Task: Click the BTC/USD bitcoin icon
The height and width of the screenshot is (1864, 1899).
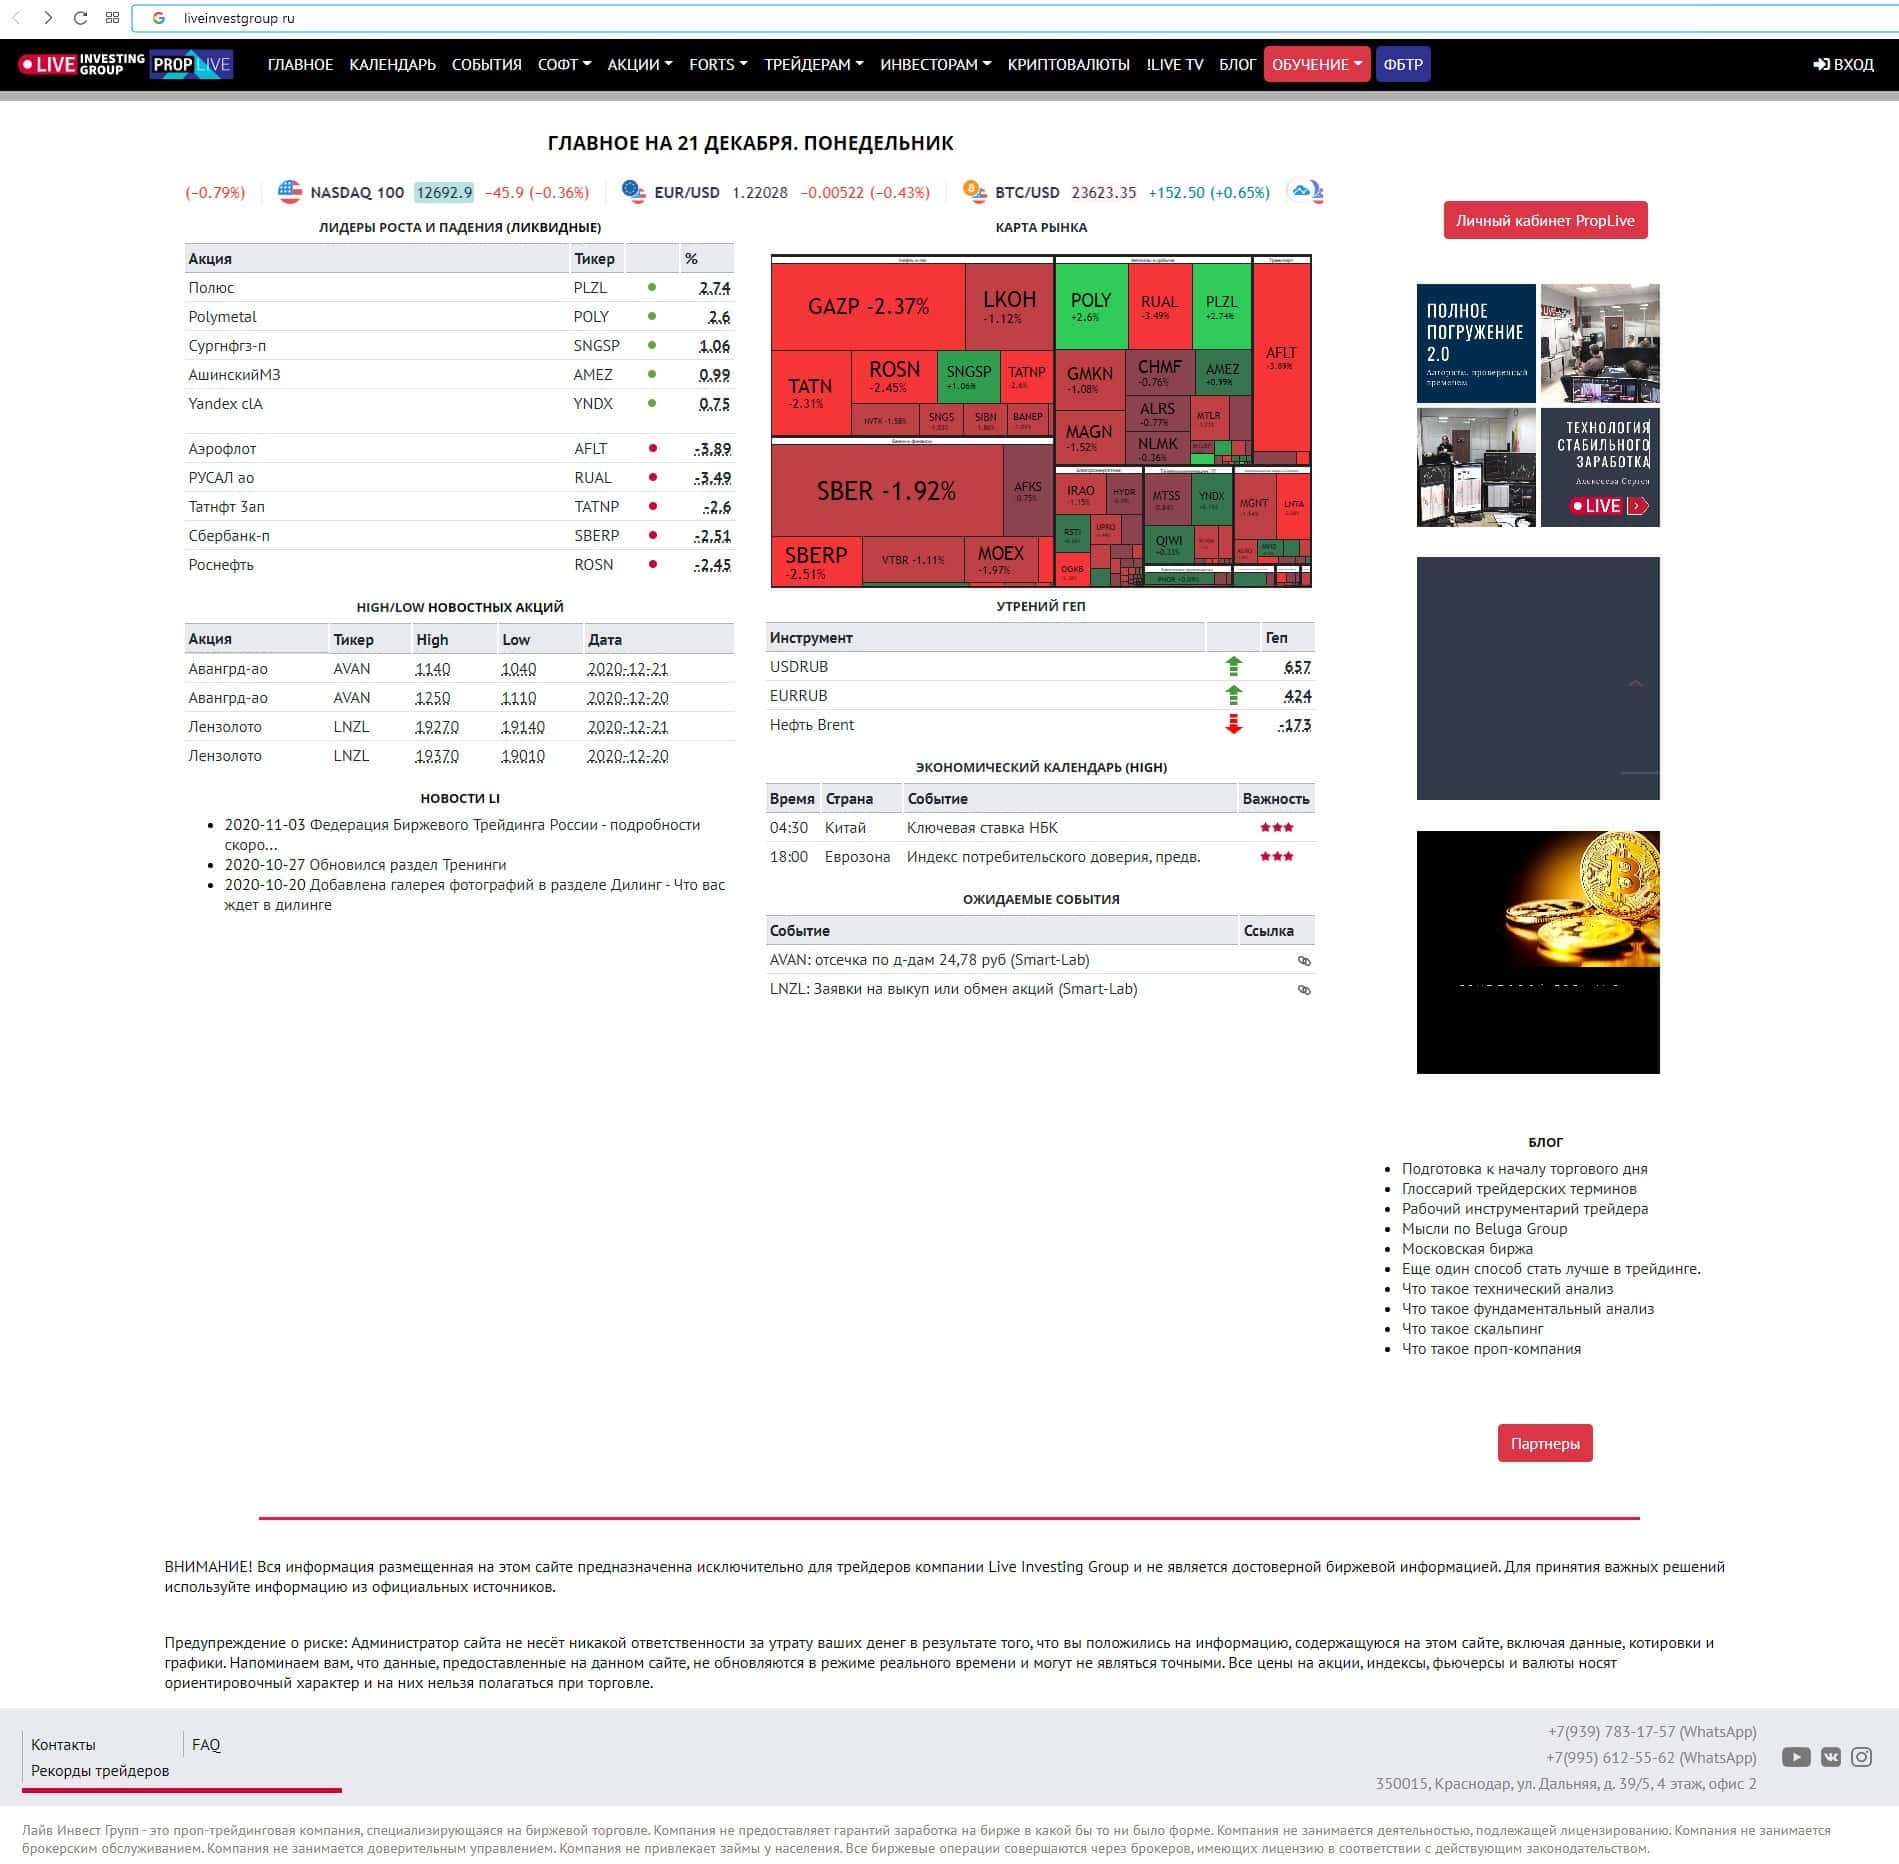Action: (975, 192)
